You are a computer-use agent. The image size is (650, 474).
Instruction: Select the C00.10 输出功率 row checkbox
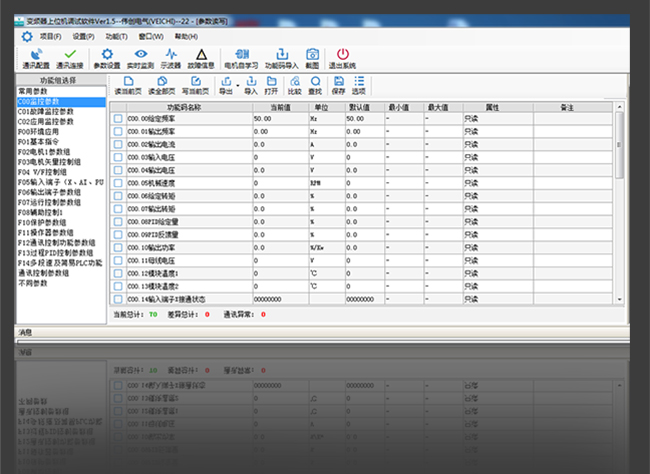[x=118, y=247]
